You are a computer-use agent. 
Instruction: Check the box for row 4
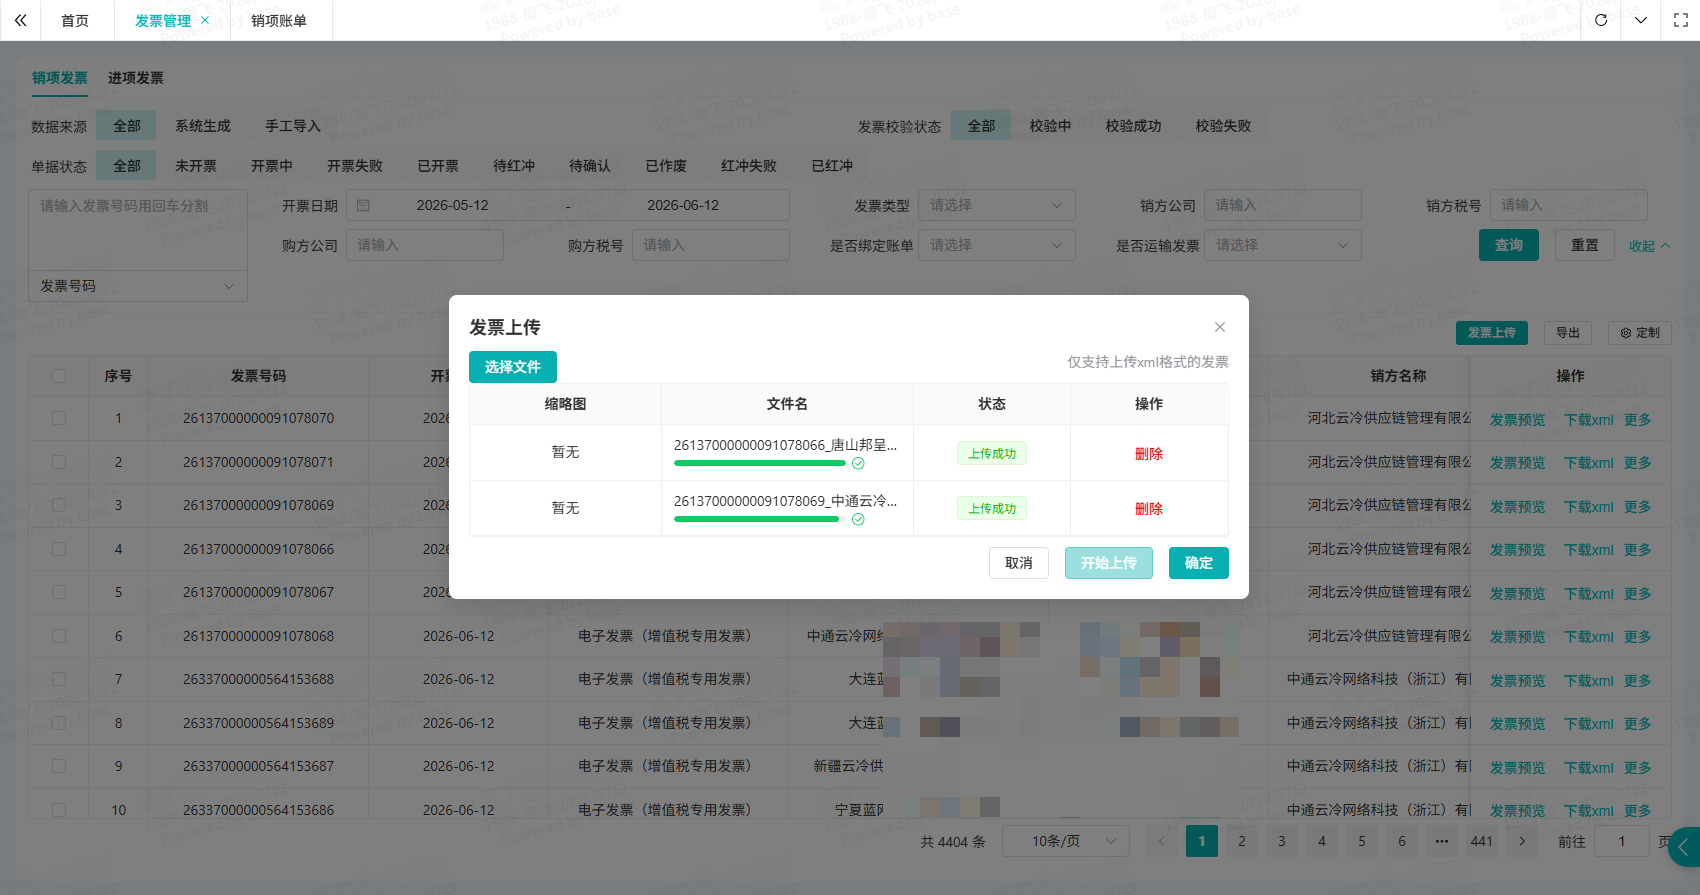tap(59, 549)
